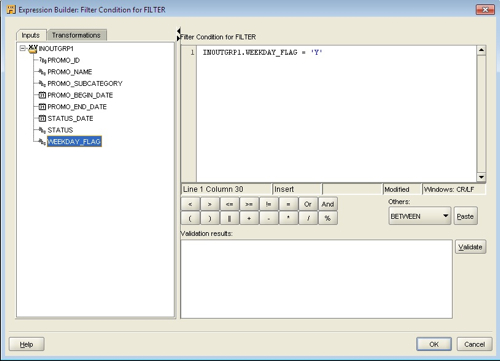Select the highlighted WEEKDAY_FLAG attribute
Image resolution: width=500 pixels, height=361 pixels.
click(74, 142)
